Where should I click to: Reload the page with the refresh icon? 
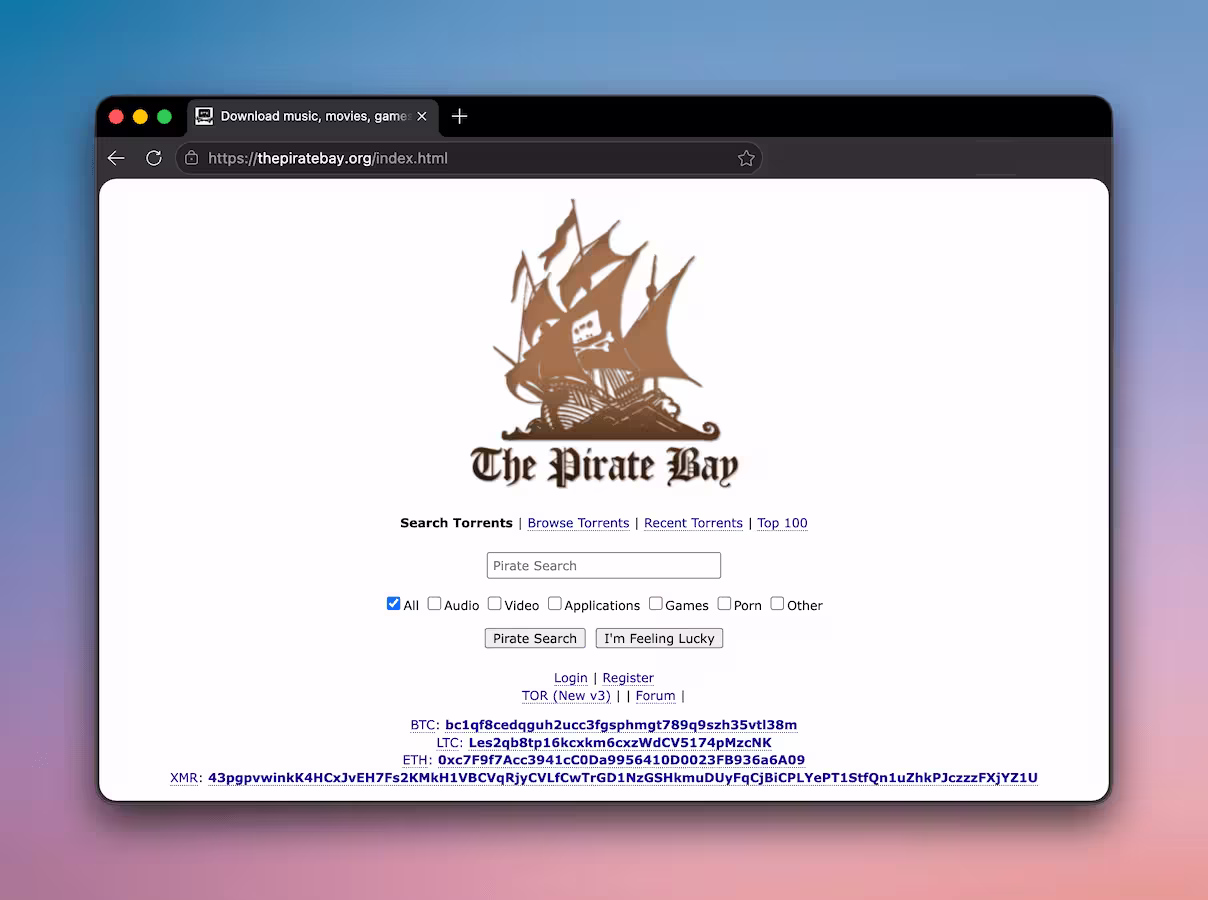tap(154, 158)
